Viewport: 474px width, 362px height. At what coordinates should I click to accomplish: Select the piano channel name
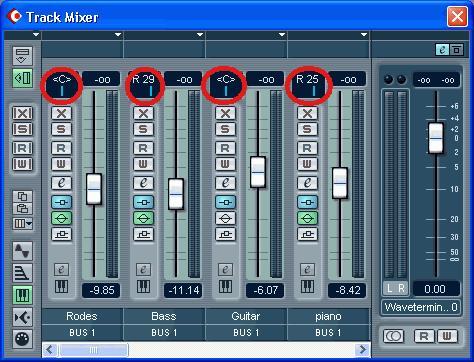328,316
